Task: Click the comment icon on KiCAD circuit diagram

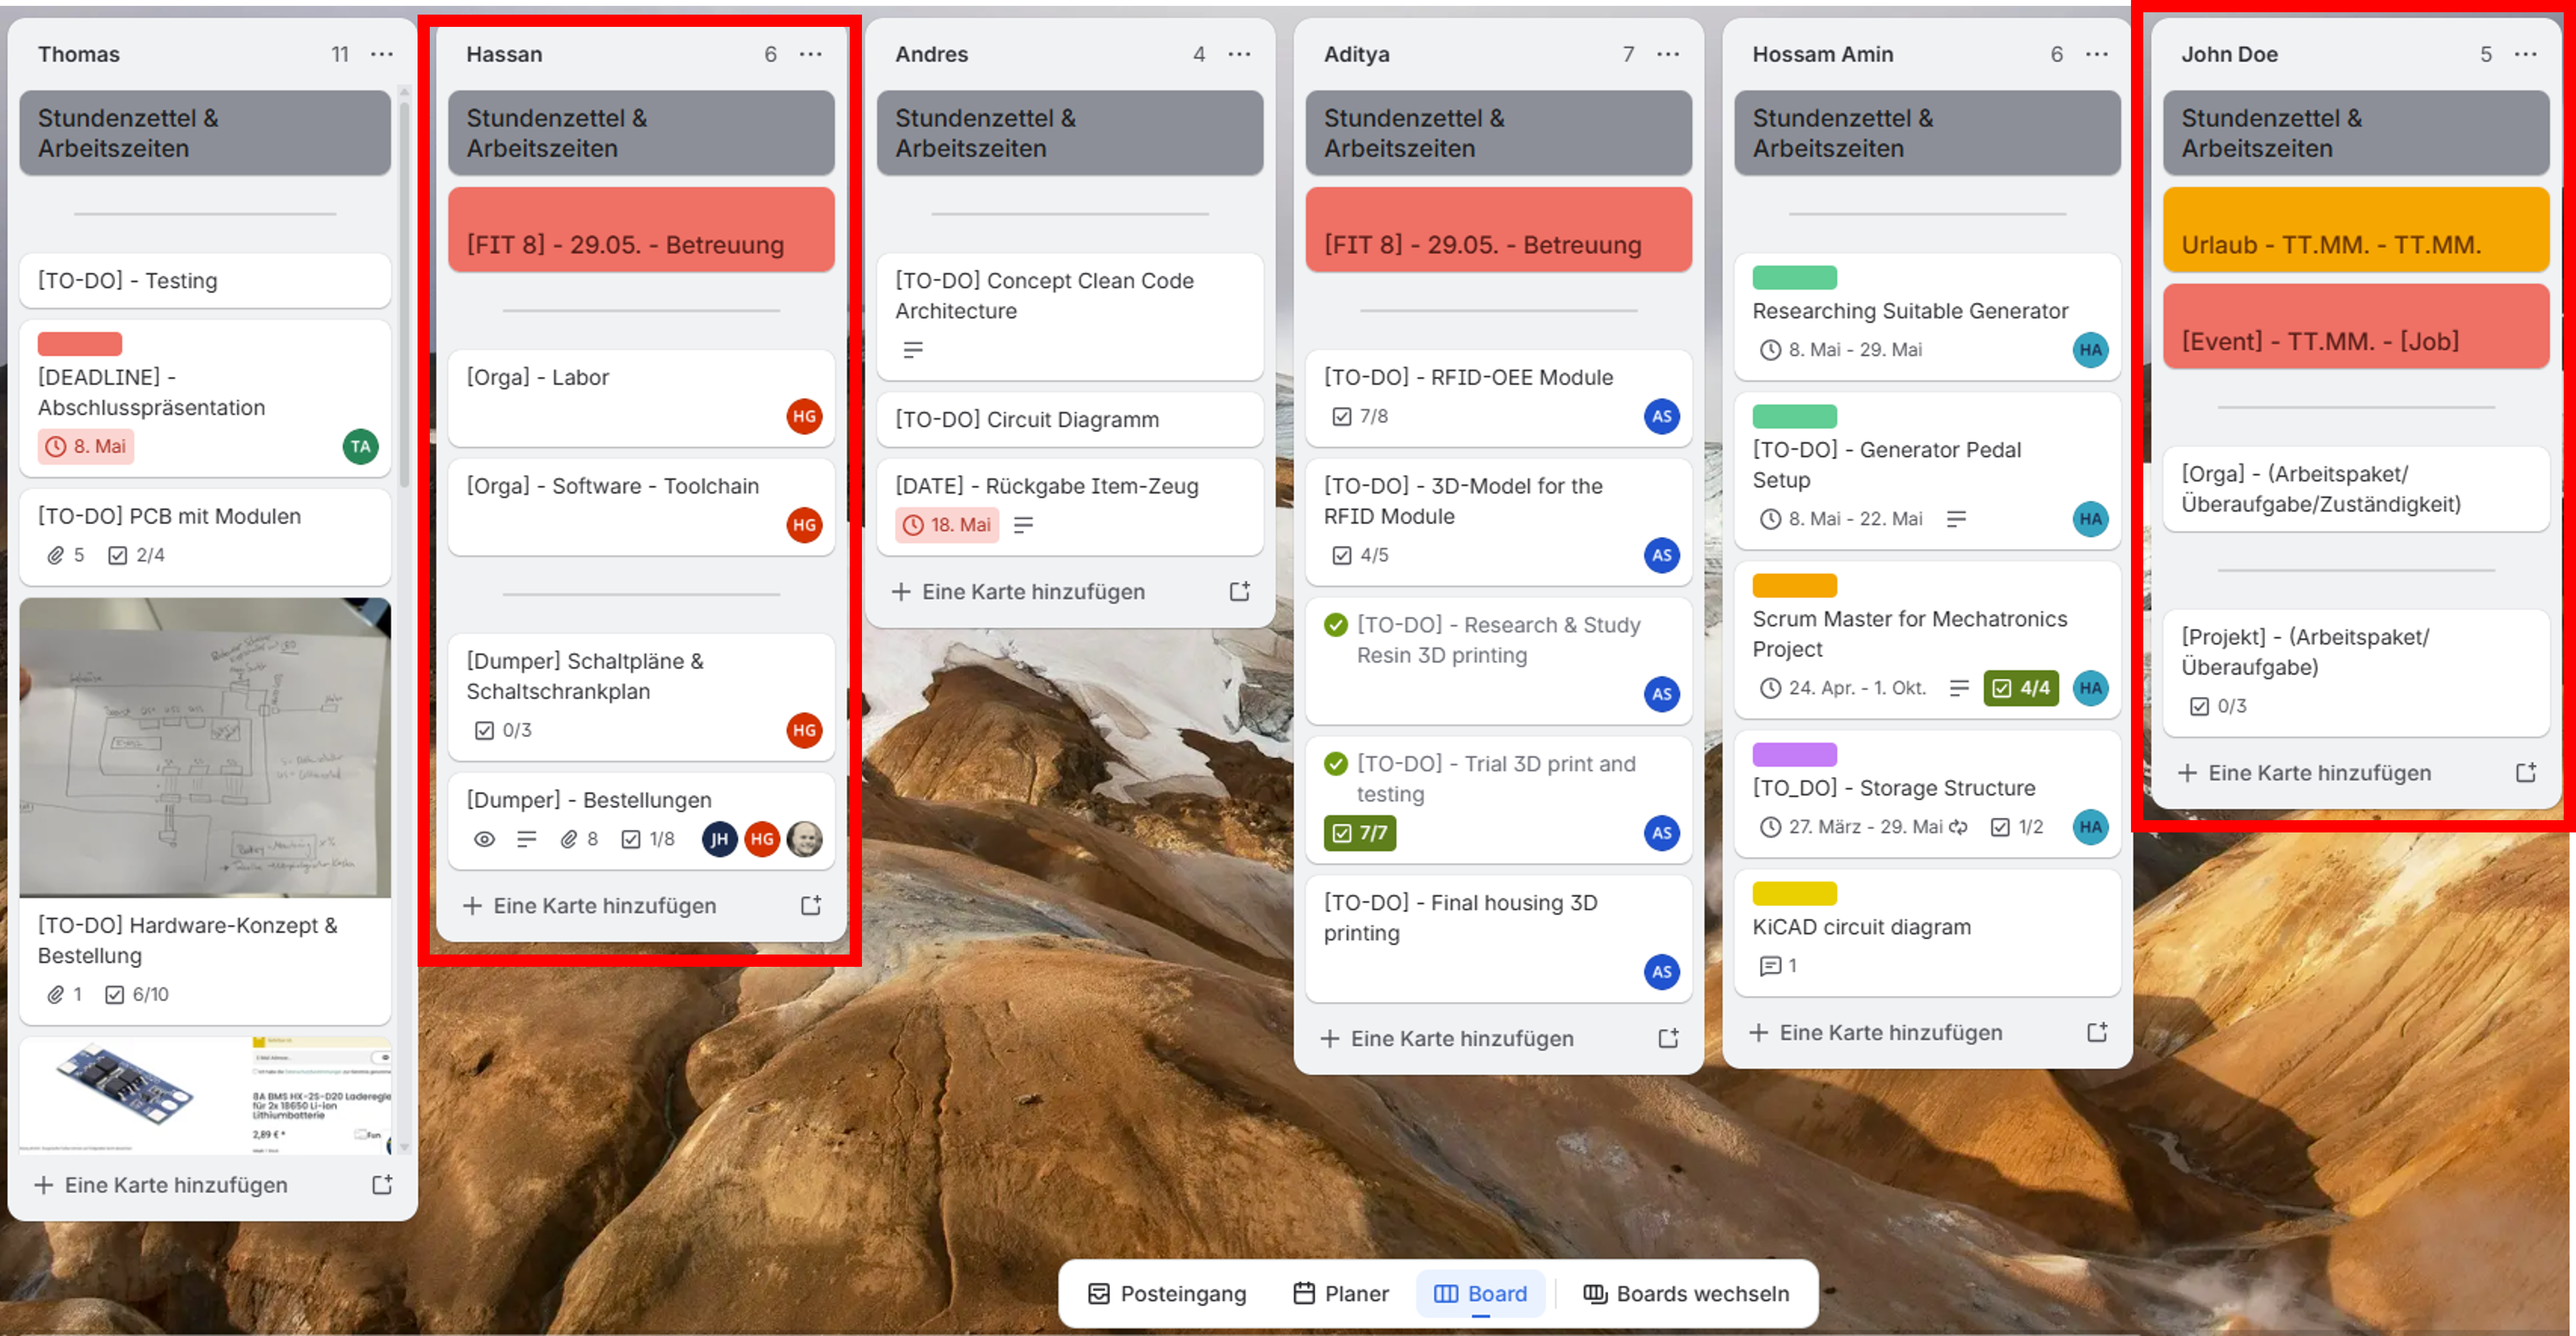Action: 1770,966
